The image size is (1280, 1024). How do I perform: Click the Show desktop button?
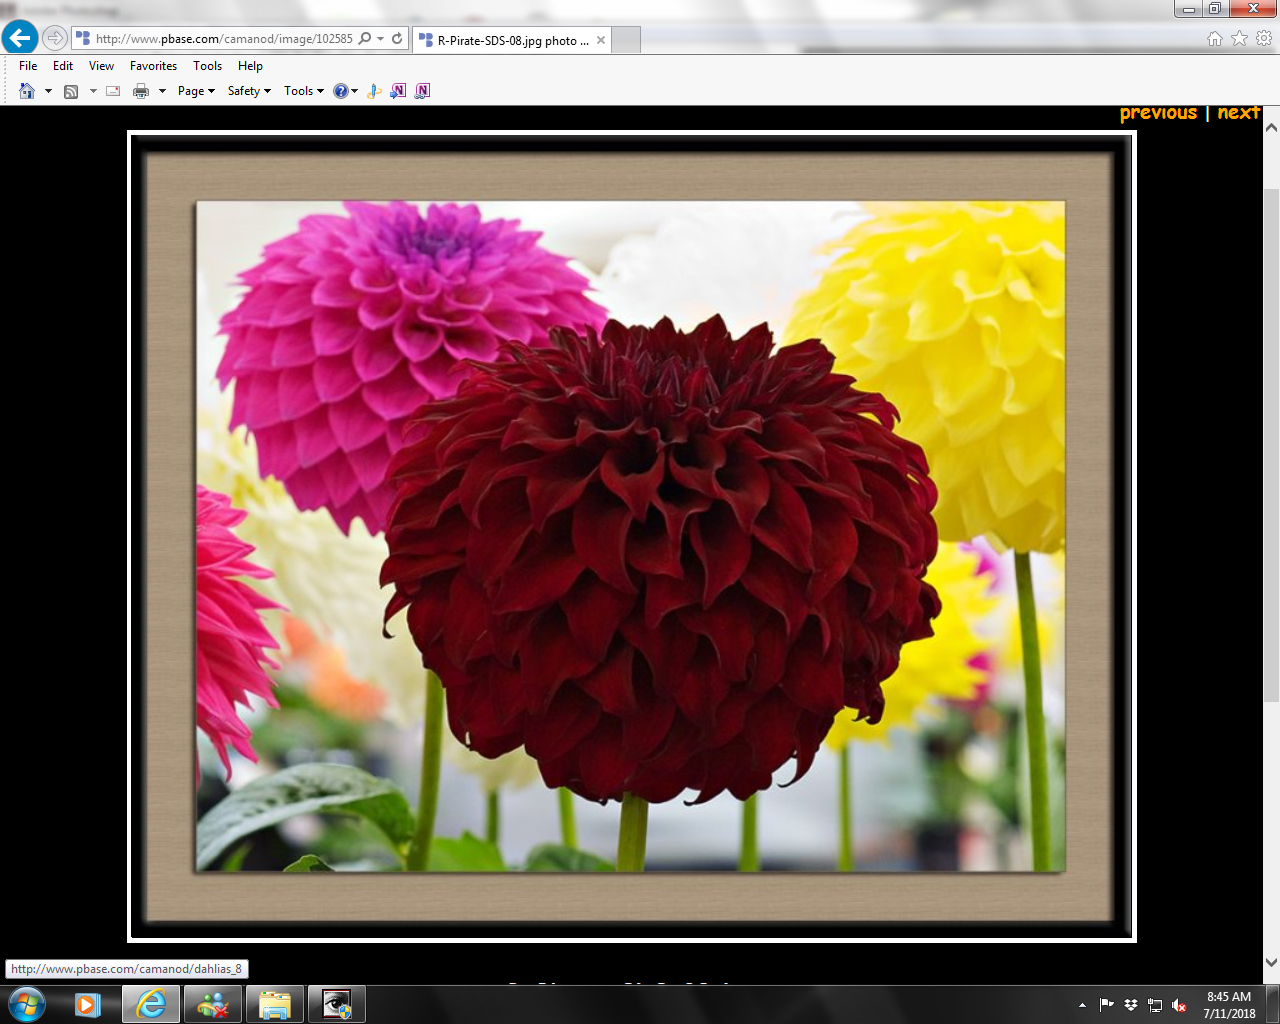tap(1272, 1004)
